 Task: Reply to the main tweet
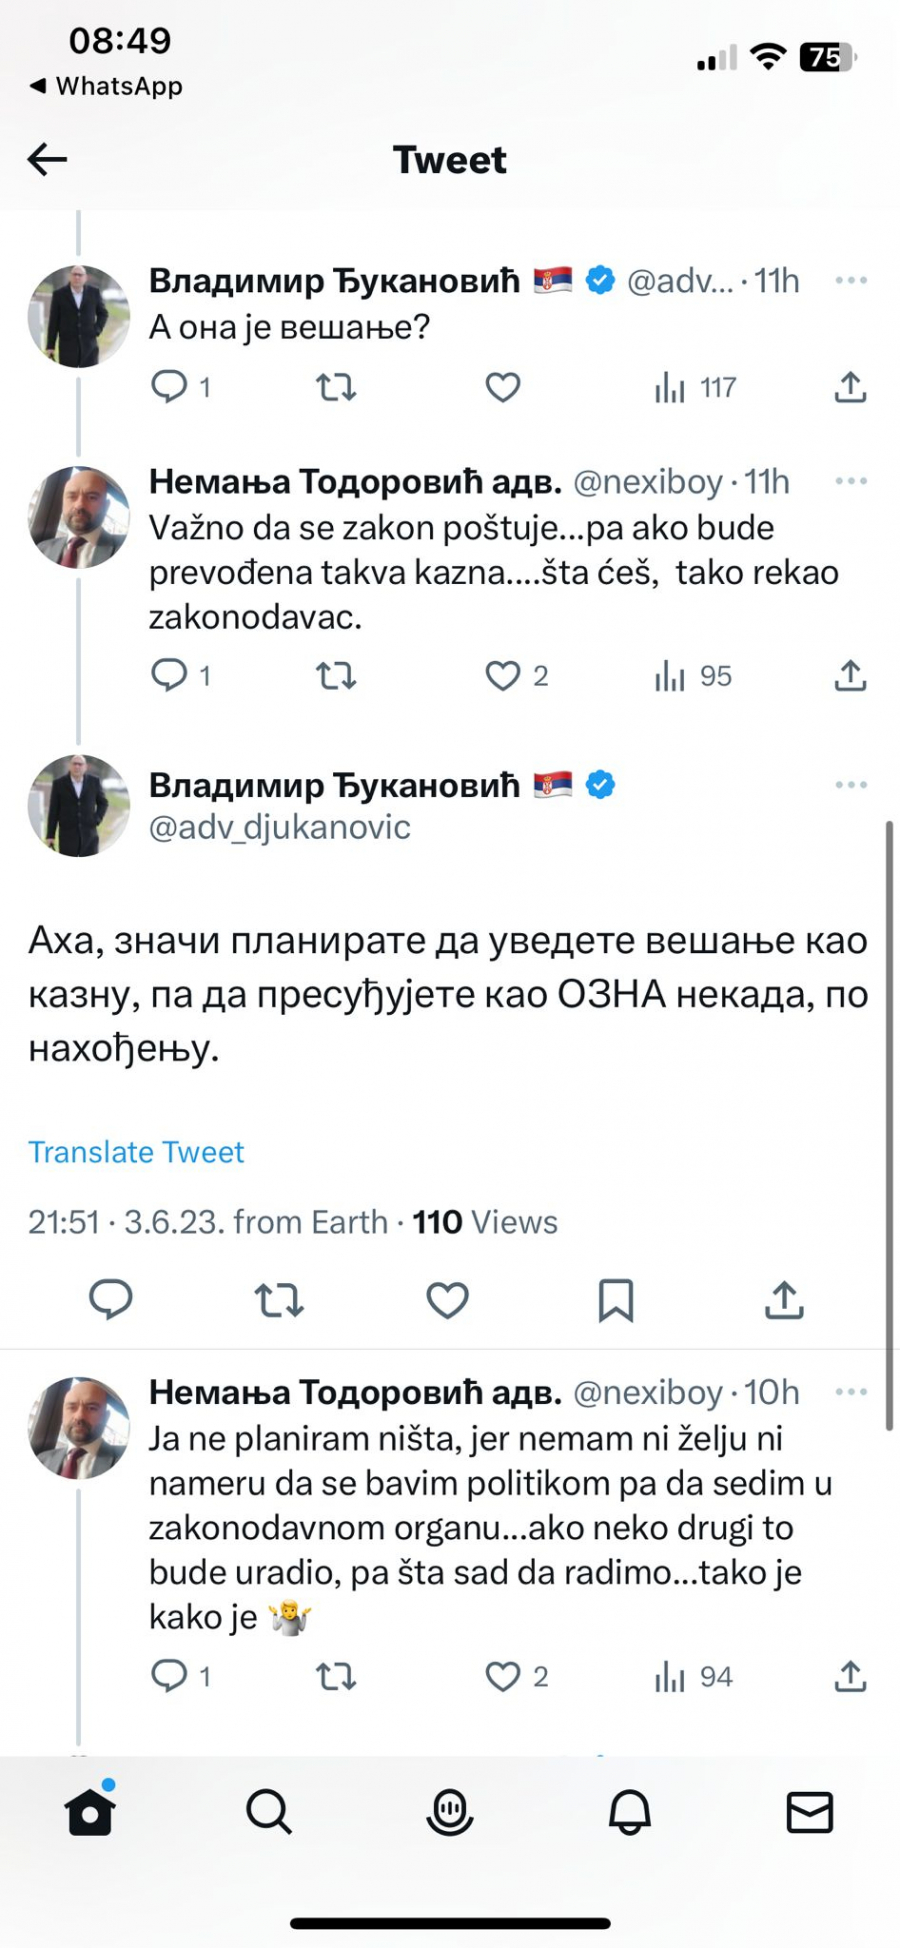coord(111,1300)
